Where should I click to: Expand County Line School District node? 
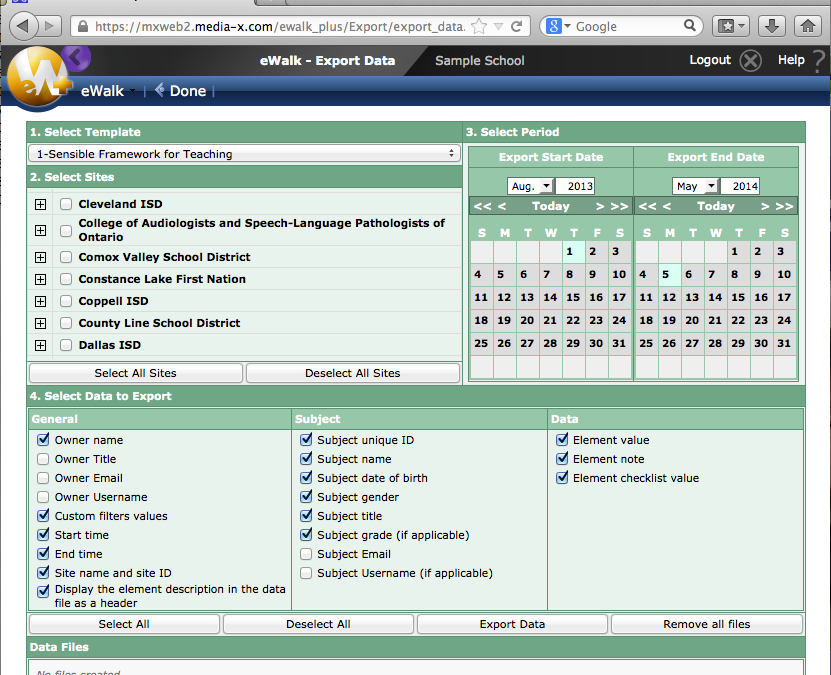[40, 323]
